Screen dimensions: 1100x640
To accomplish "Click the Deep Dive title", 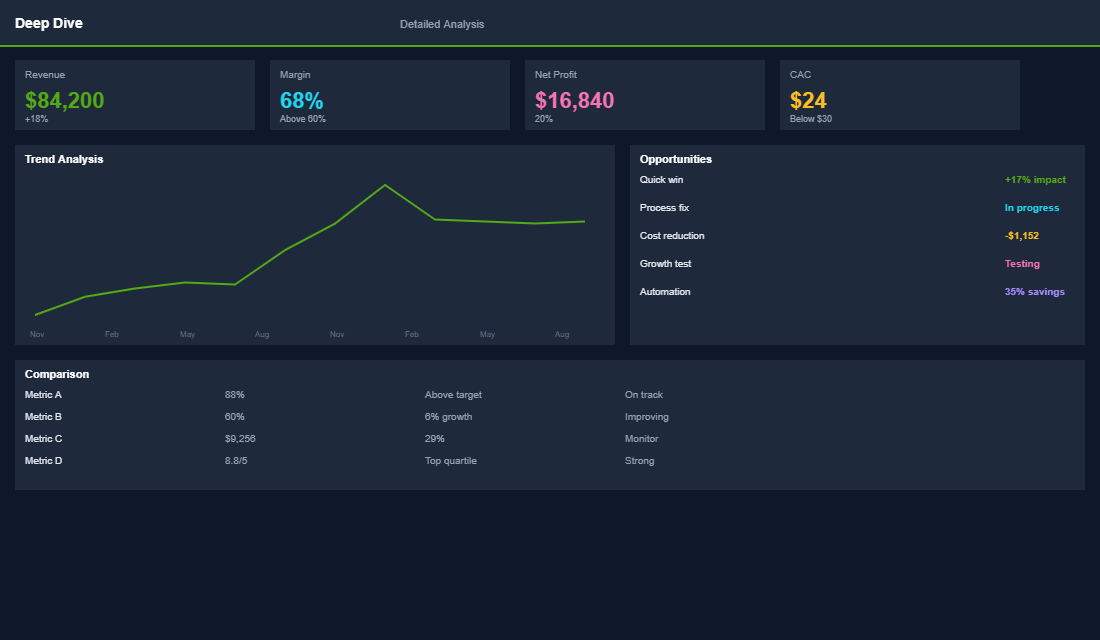I will 48,22.
